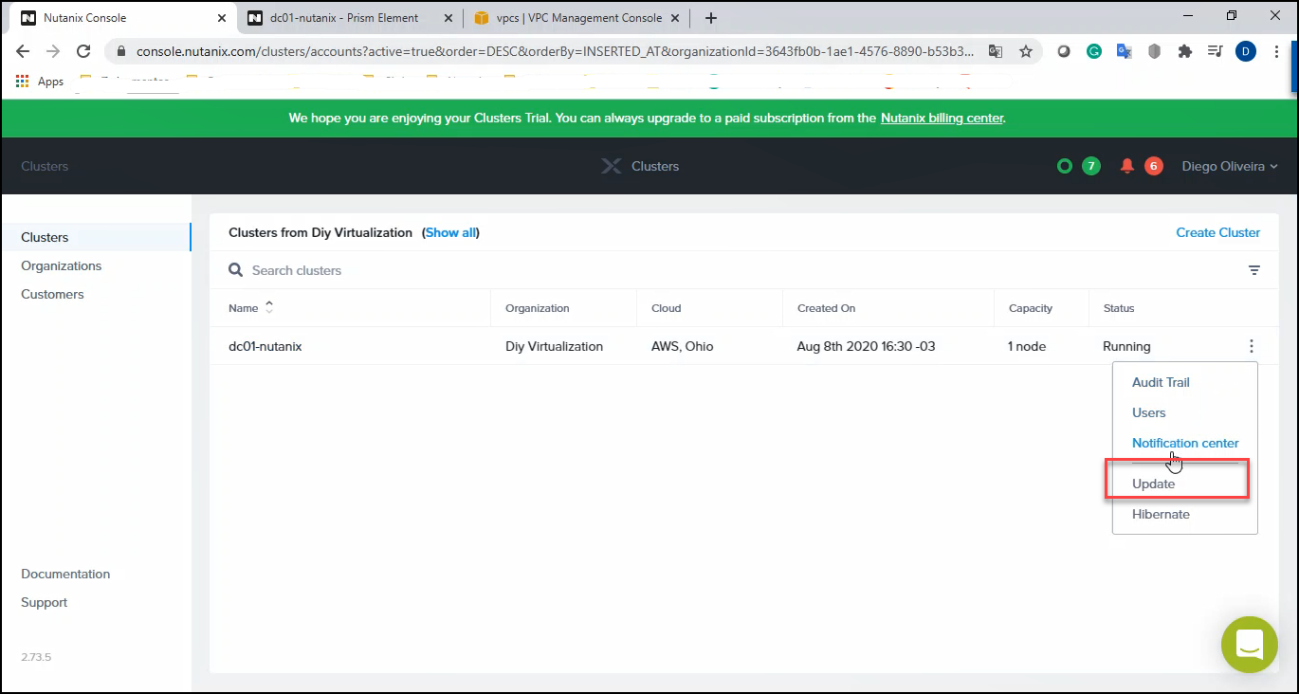Viewport: 1299px width, 694px height.
Task: Click the Create Cluster link
Action: click(x=1217, y=232)
